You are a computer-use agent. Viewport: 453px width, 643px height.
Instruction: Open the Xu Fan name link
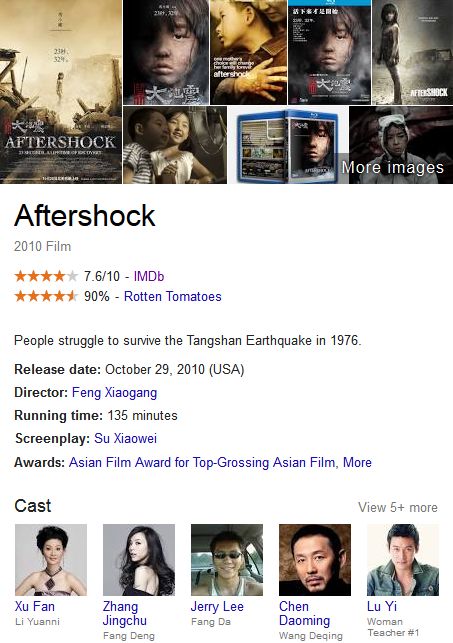tap(35, 607)
